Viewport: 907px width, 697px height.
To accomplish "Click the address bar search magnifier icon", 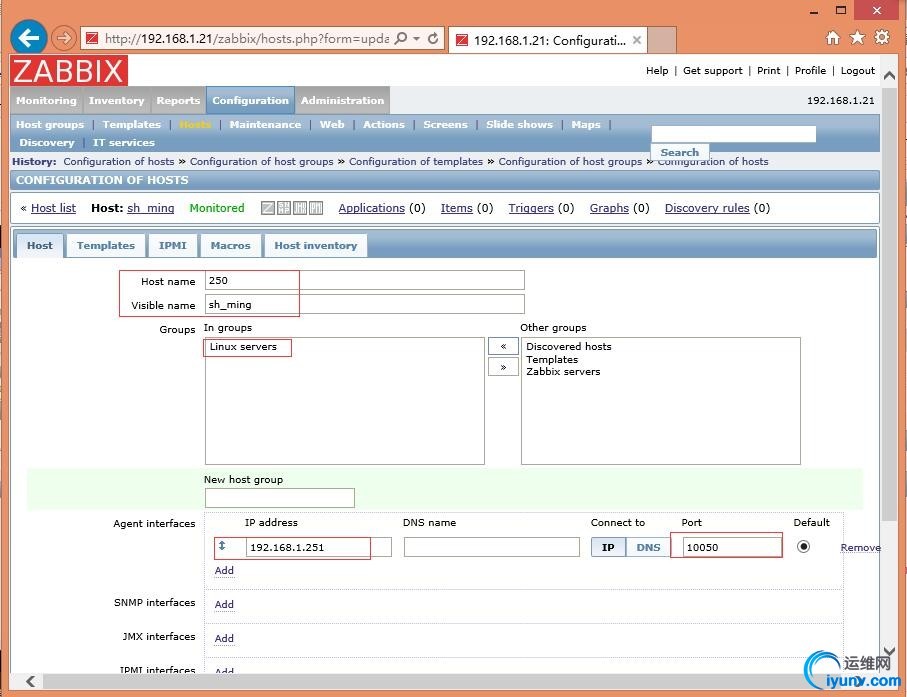I will pos(400,38).
